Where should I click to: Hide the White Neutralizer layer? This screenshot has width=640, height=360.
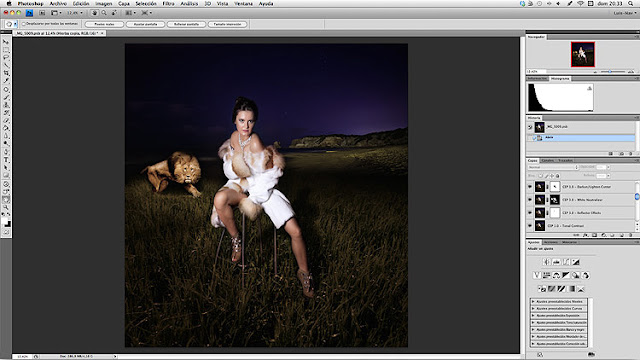530,200
